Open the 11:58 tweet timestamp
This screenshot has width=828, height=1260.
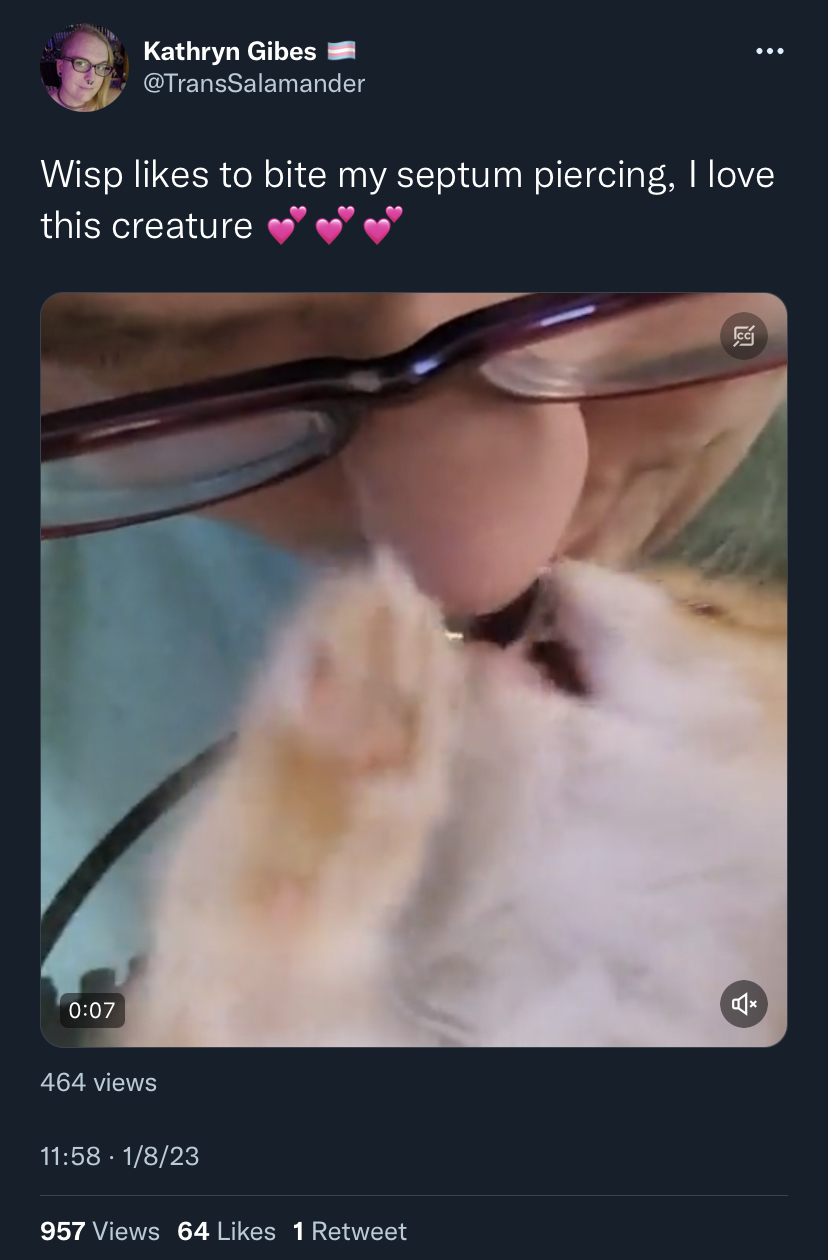coord(70,1157)
